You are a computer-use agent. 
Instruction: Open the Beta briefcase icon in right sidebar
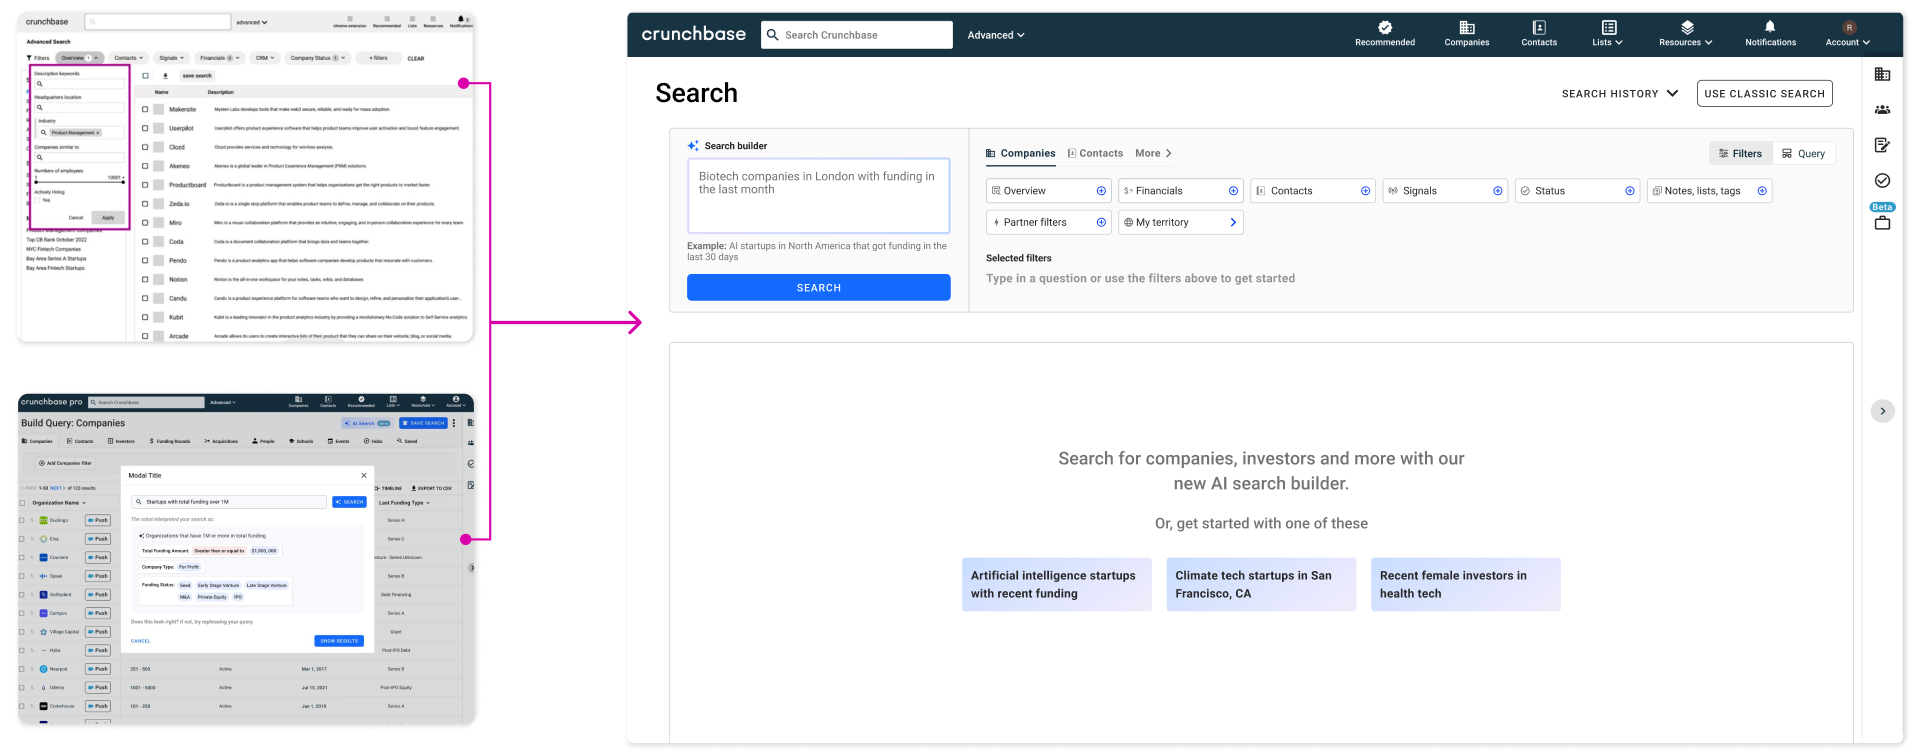pyautogui.click(x=1882, y=222)
